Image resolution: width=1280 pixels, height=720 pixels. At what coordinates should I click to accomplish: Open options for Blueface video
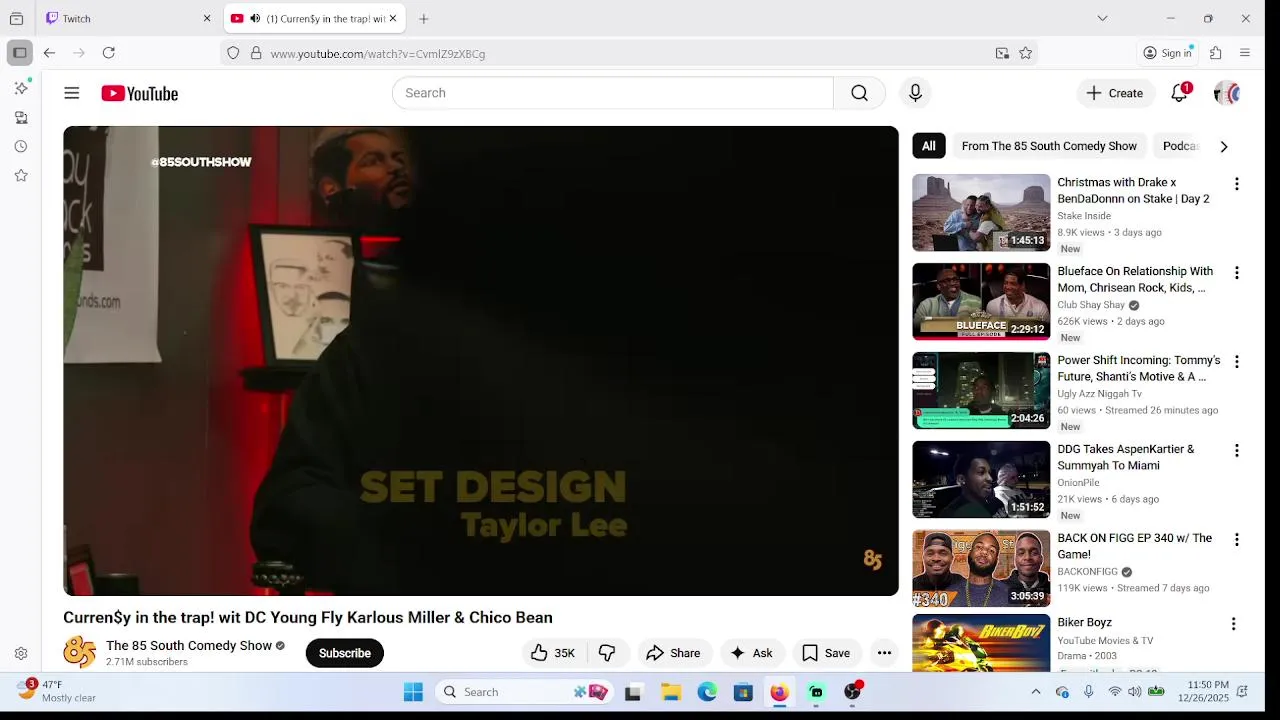(x=1236, y=273)
